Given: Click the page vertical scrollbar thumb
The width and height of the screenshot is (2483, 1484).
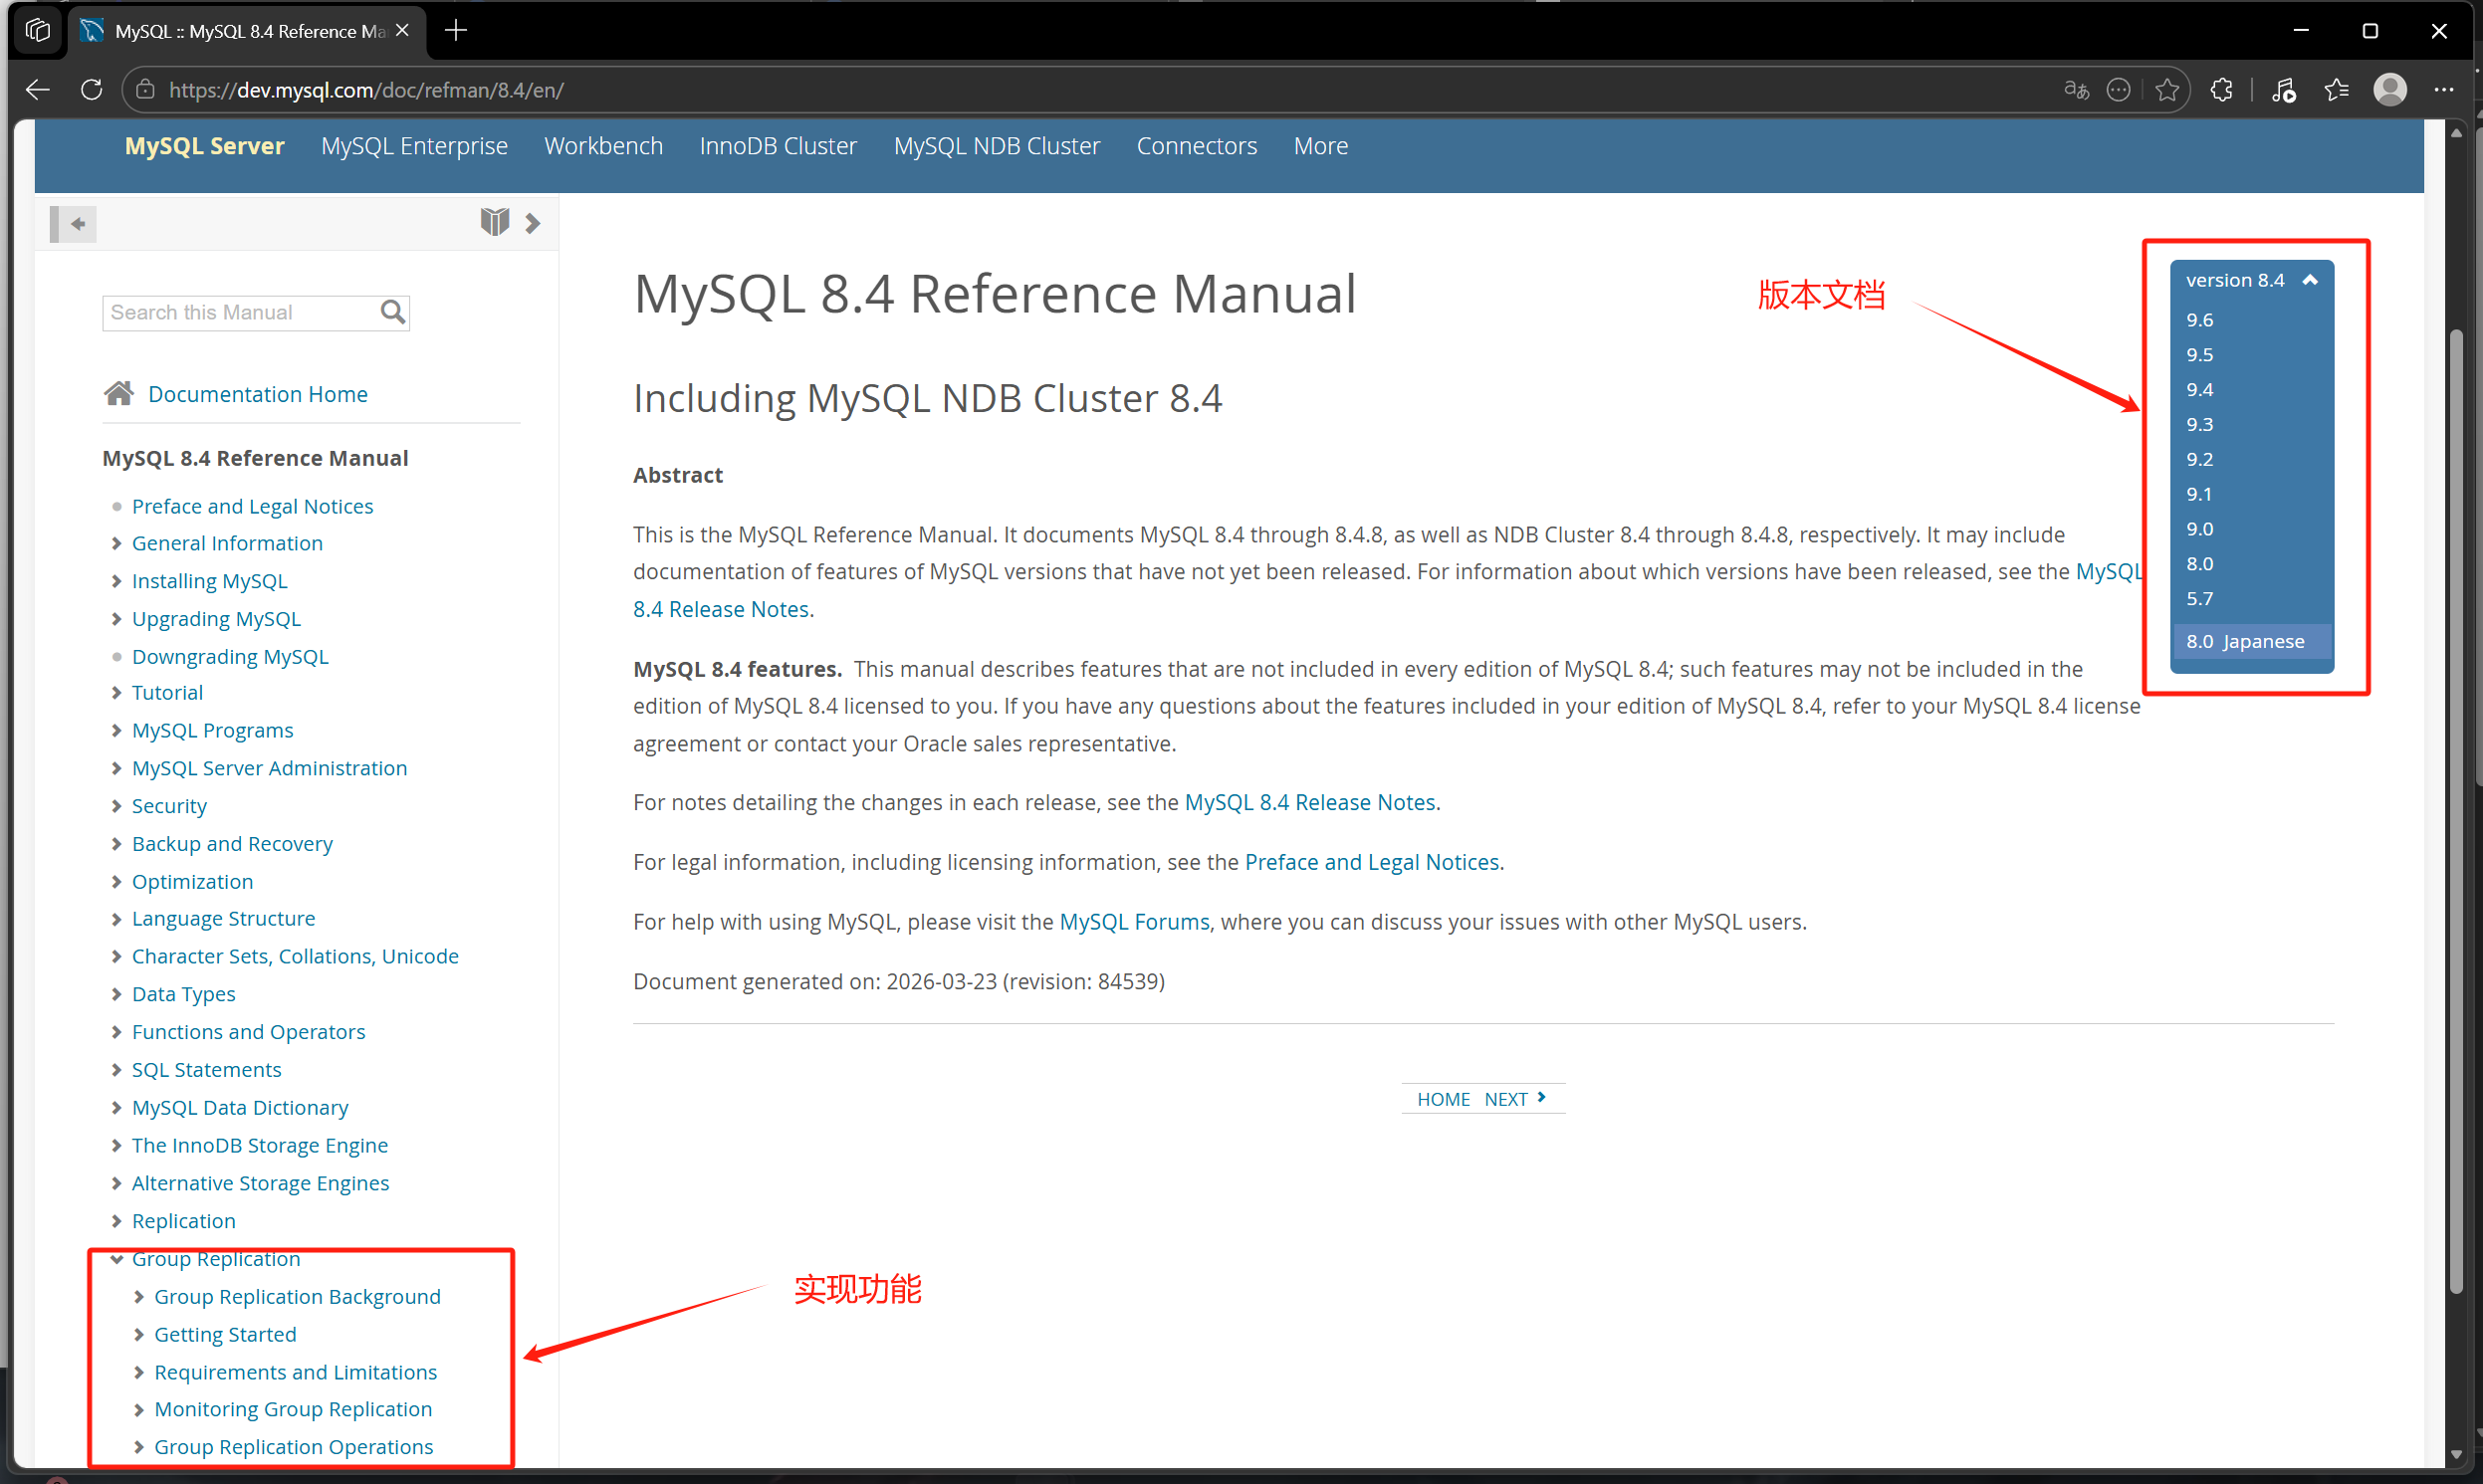Looking at the screenshot, I should (2456, 810).
